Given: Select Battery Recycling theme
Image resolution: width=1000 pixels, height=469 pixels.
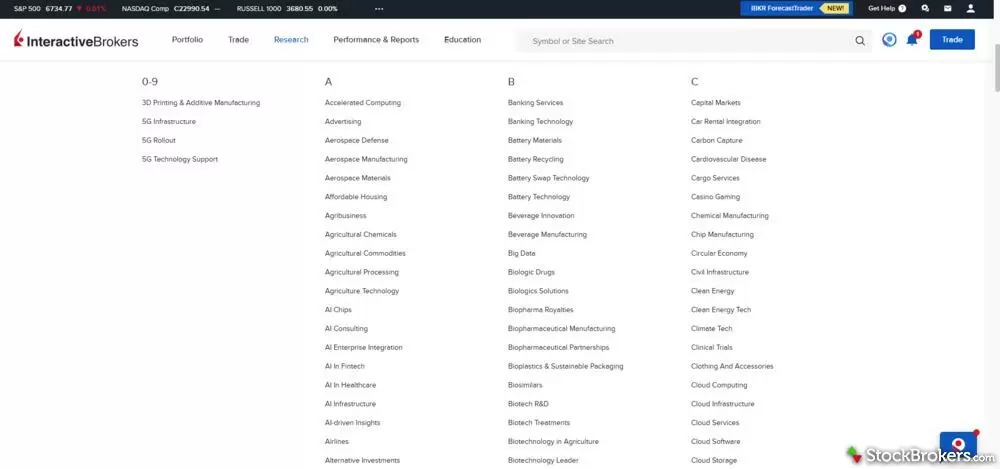Looking at the screenshot, I should tap(536, 159).
